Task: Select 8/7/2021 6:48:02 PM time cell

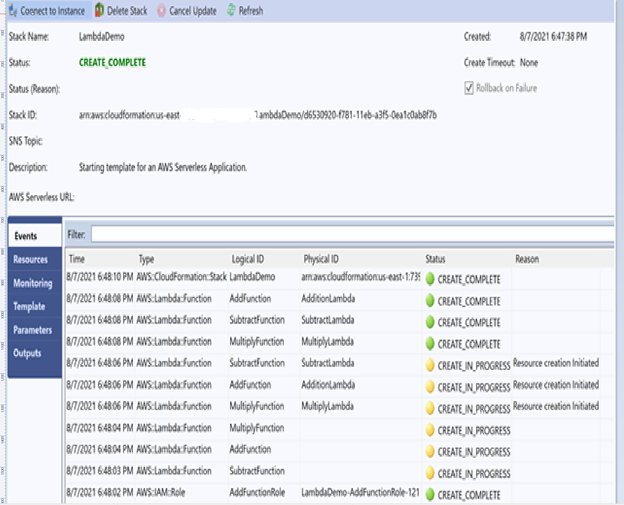Action: click(x=100, y=492)
